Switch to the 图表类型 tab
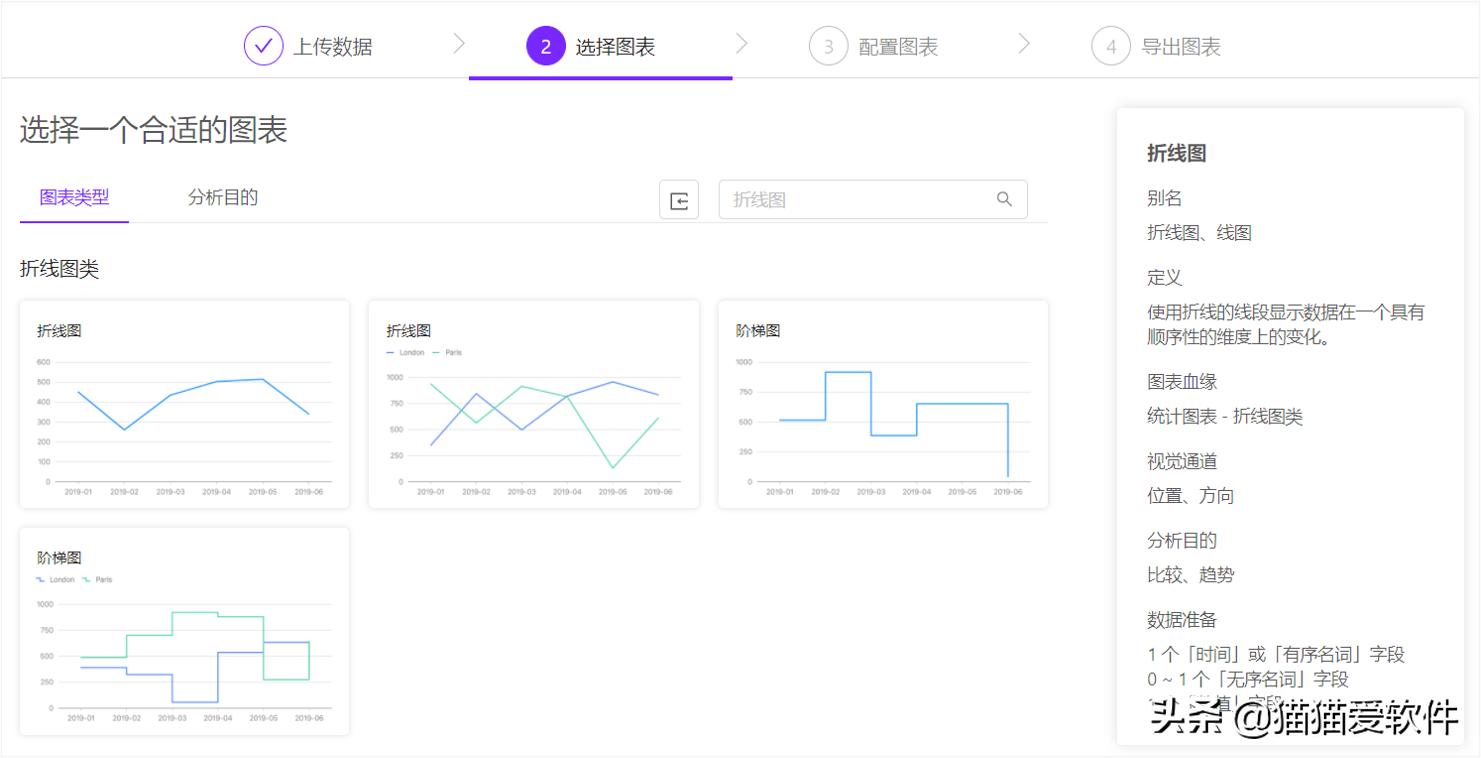This screenshot has width=1481, height=758. 74,198
